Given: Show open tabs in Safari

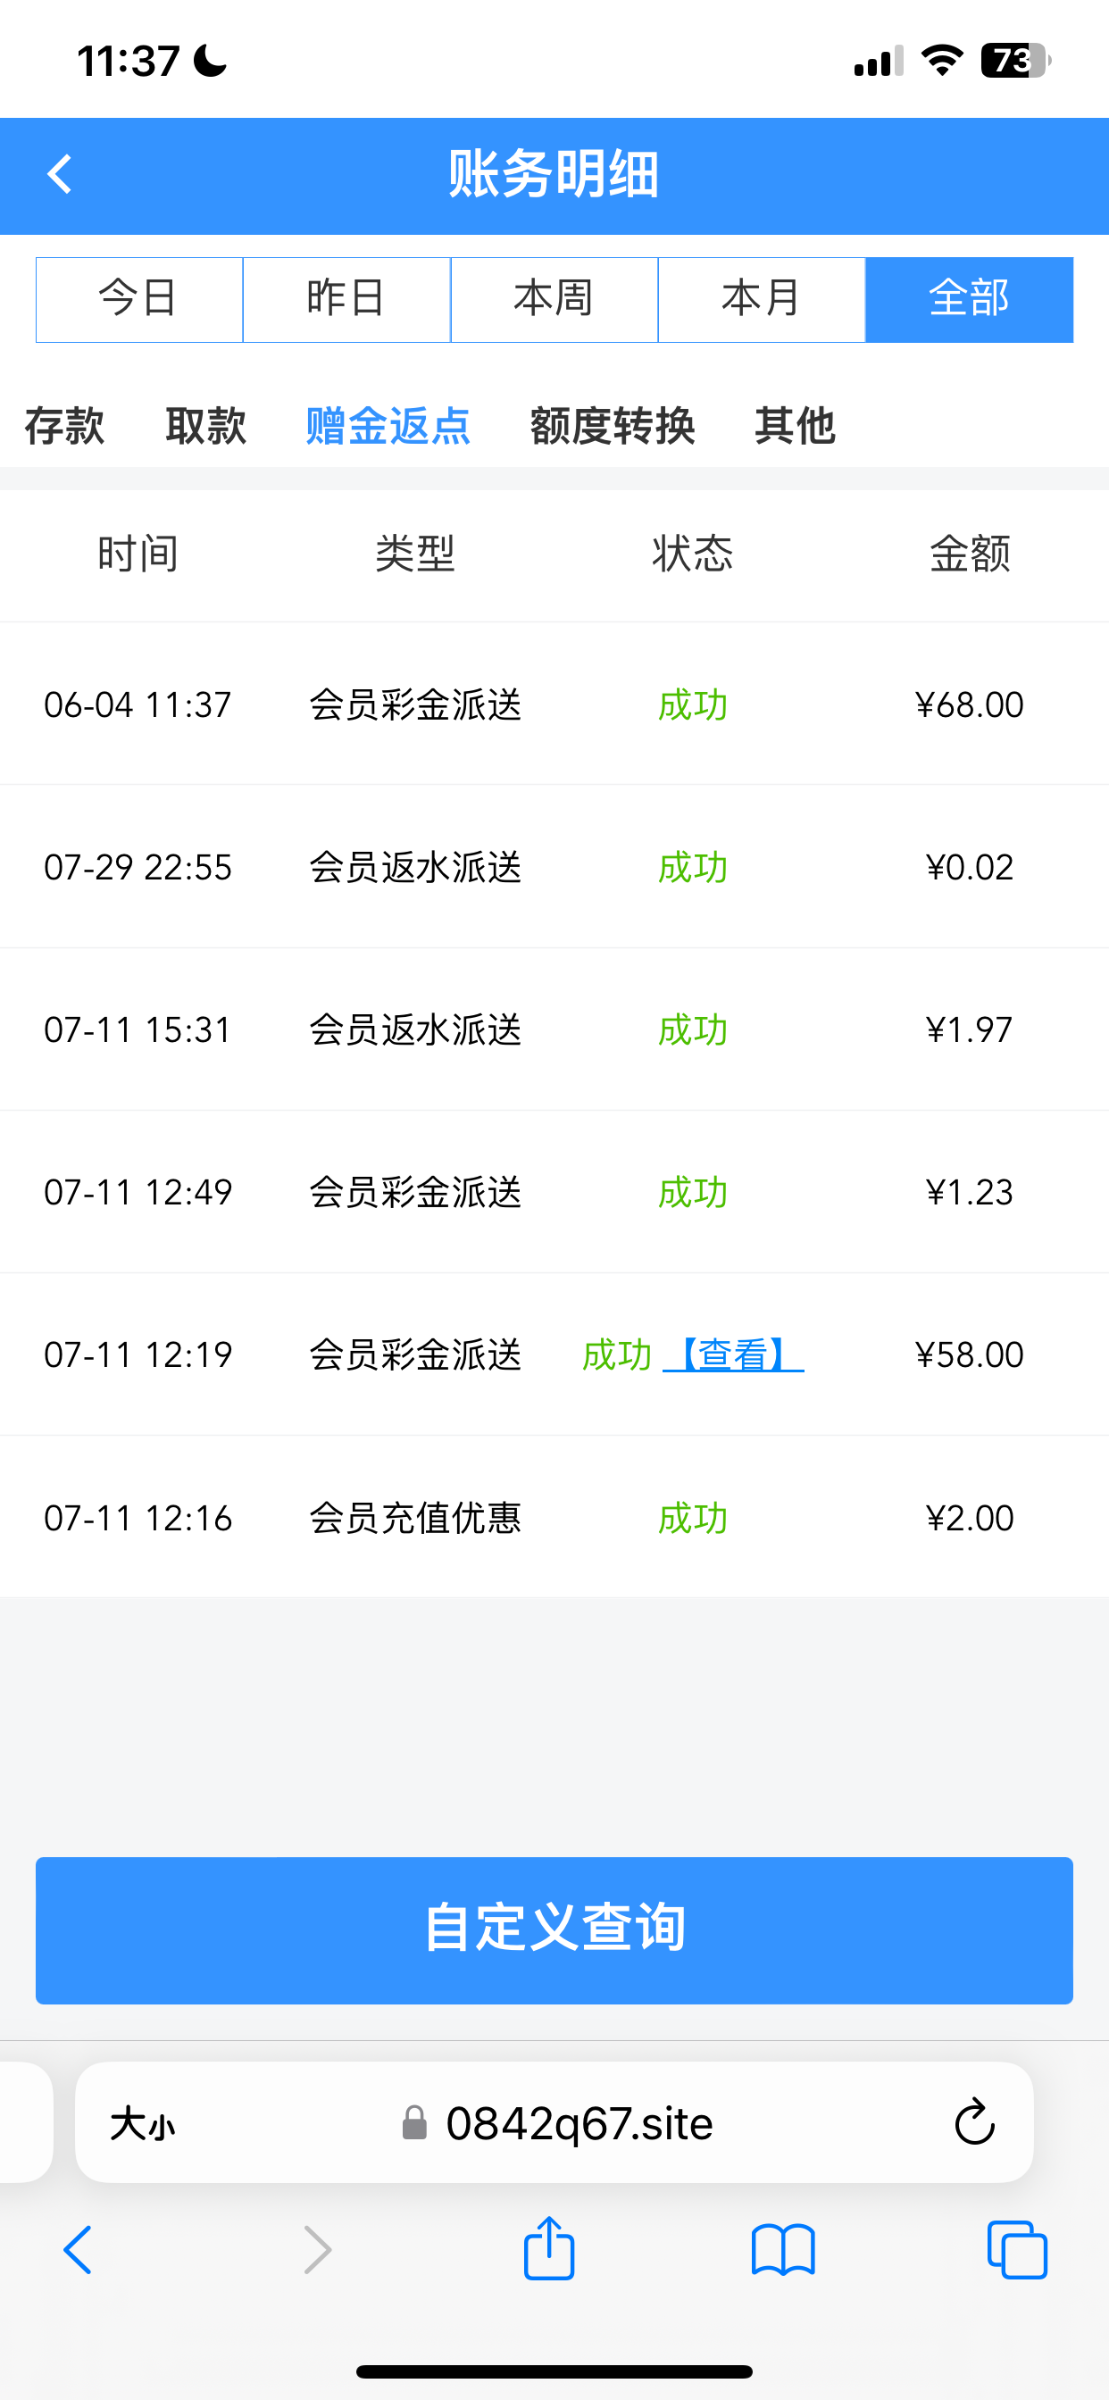Looking at the screenshot, I should tap(1016, 2250).
